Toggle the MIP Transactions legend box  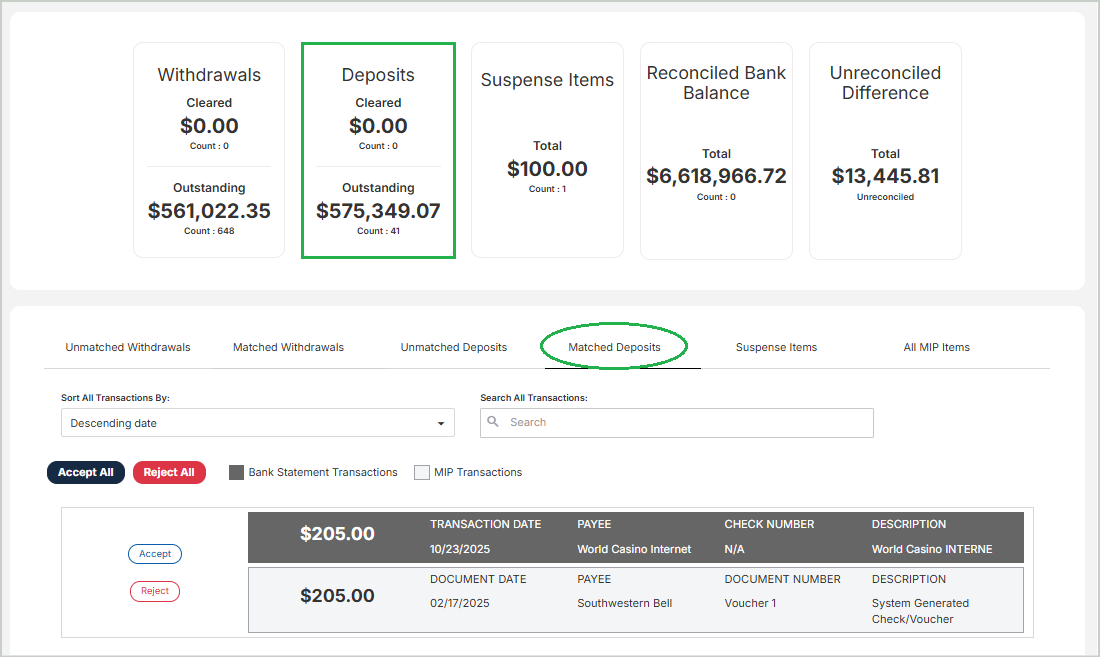click(422, 472)
